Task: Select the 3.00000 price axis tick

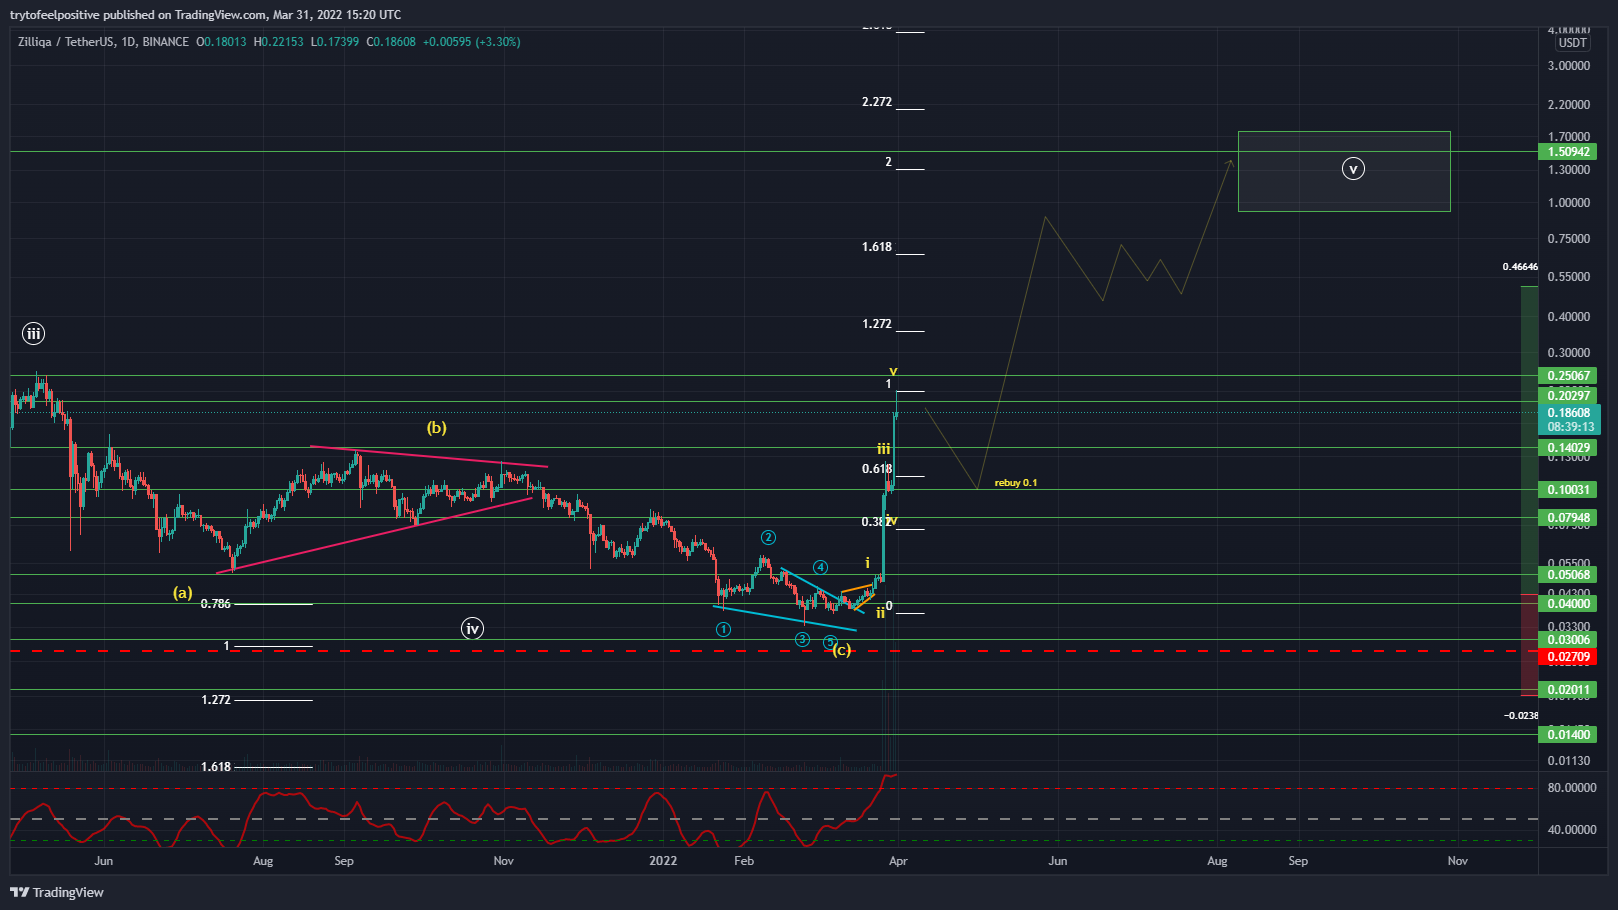Action: (x=1569, y=66)
